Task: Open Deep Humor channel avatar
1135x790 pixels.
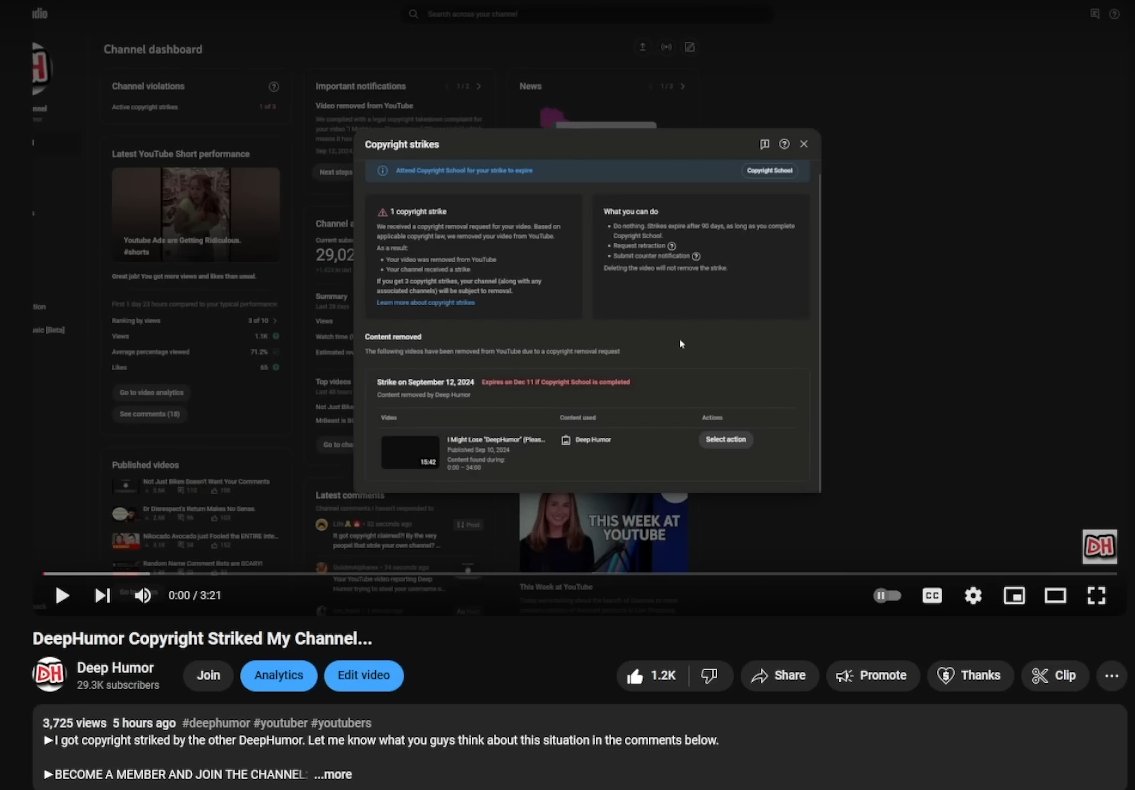Action: pyautogui.click(x=49, y=674)
